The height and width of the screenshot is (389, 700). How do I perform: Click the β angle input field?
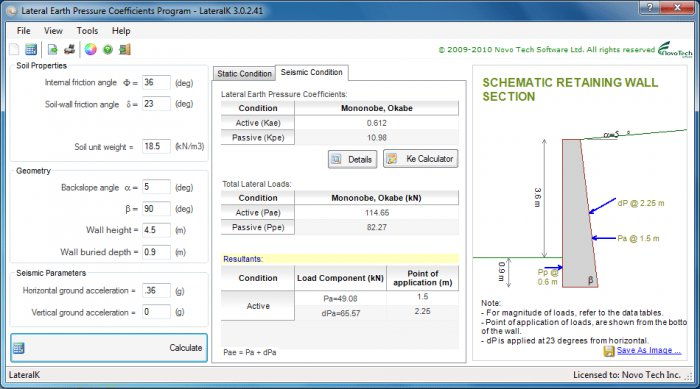156,209
